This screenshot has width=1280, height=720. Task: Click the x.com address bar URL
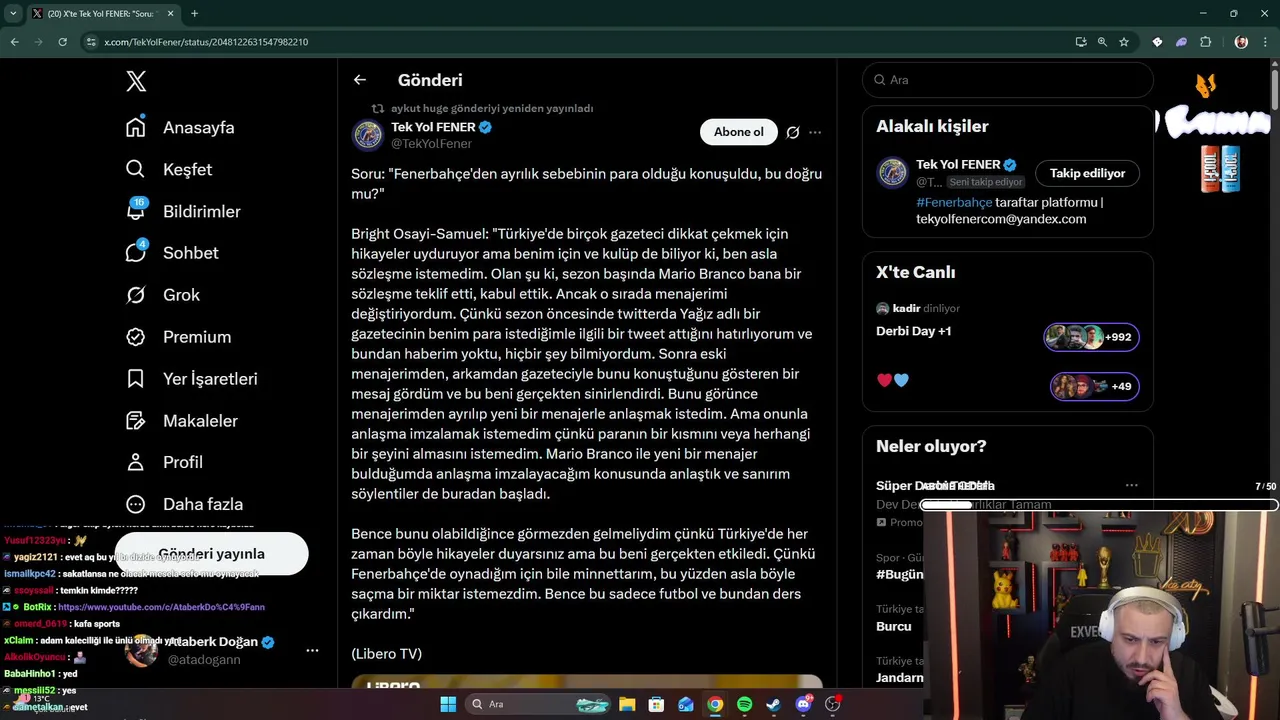[x=206, y=42]
